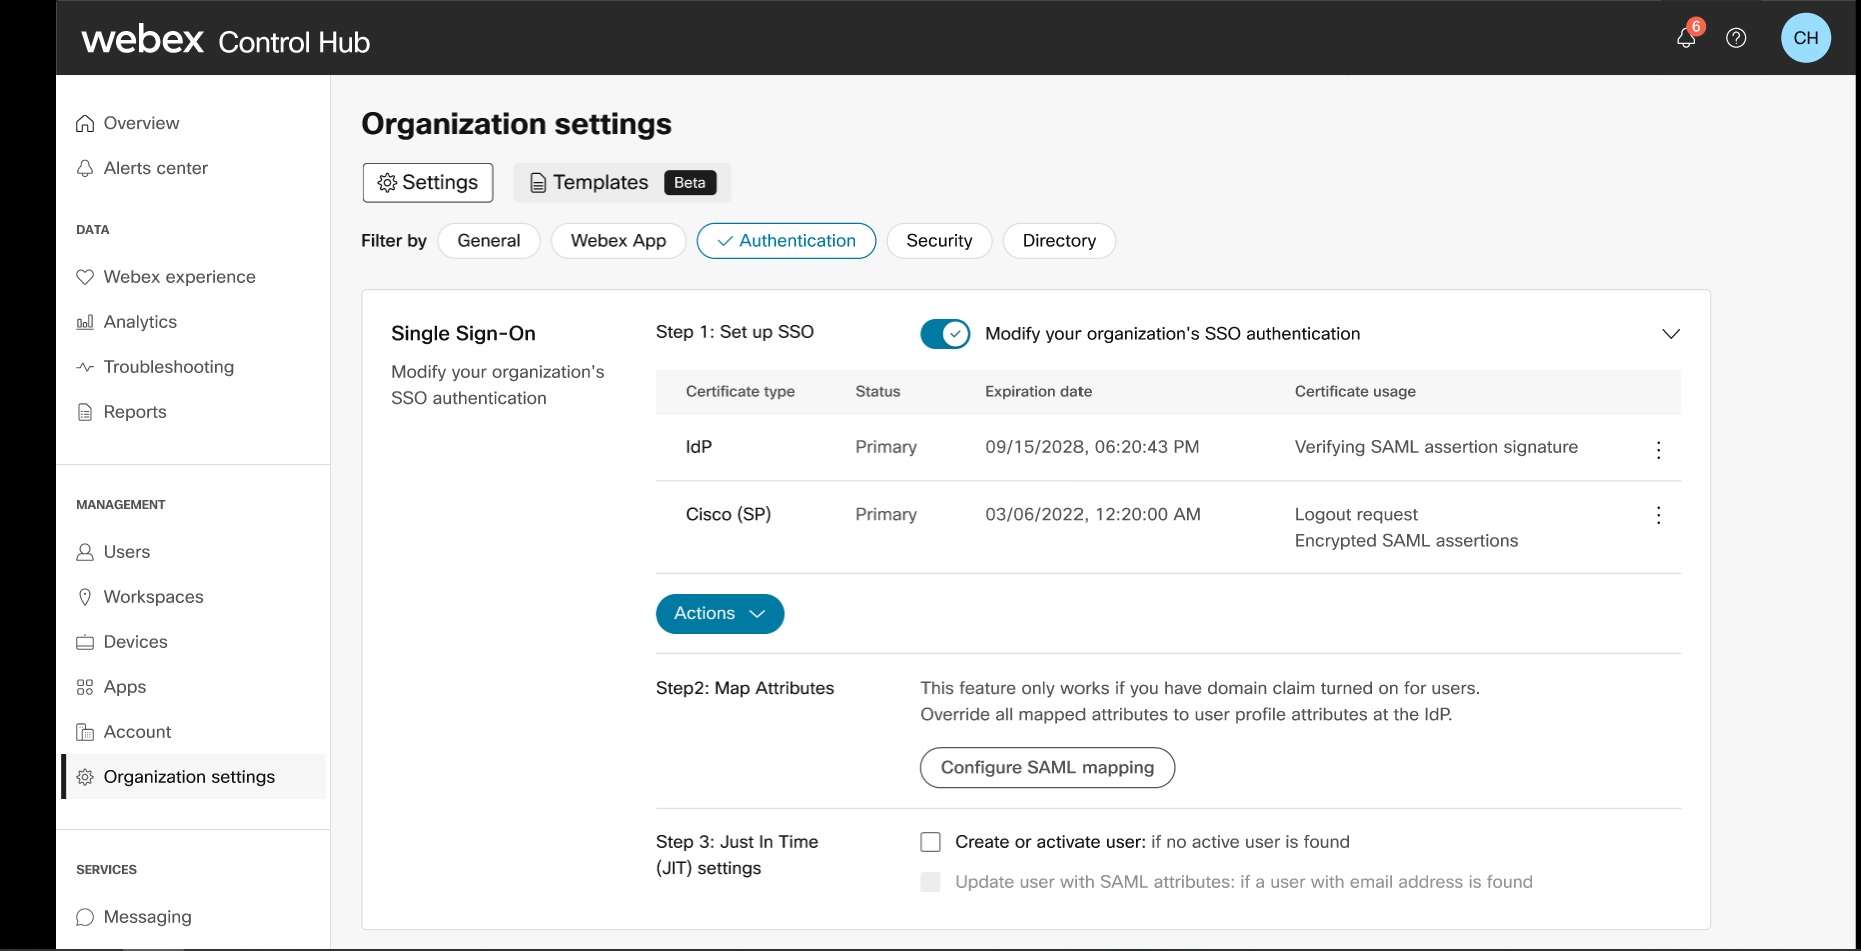The width and height of the screenshot is (1861, 951).
Task: Open Account page
Action: click(x=138, y=732)
